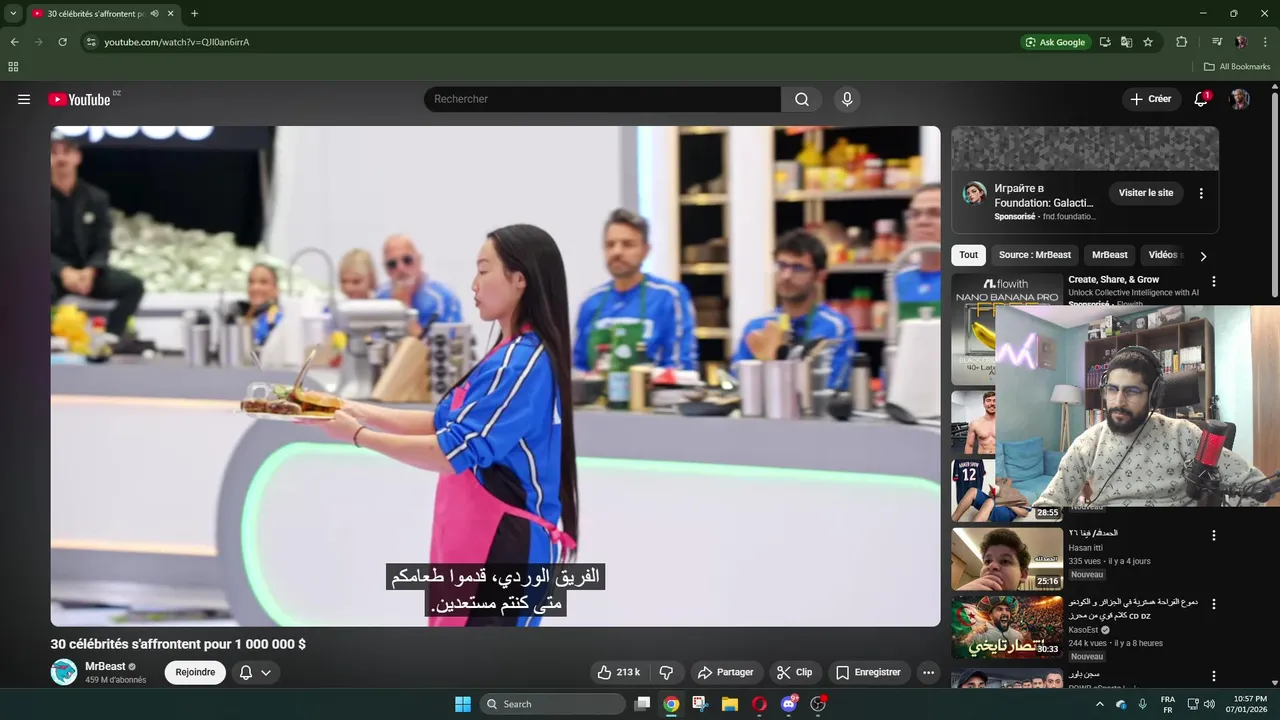Open File Explorer from the taskbar
The image size is (1280, 720).
coord(729,704)
